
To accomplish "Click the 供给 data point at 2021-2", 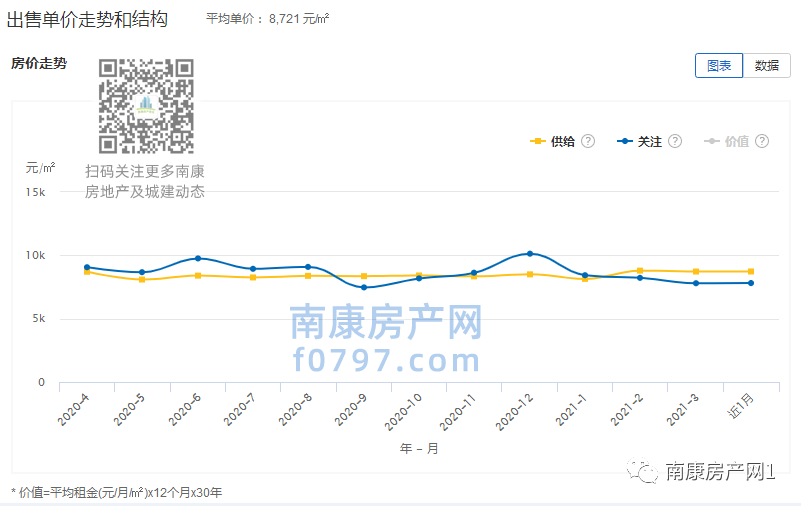I will 640,270.
